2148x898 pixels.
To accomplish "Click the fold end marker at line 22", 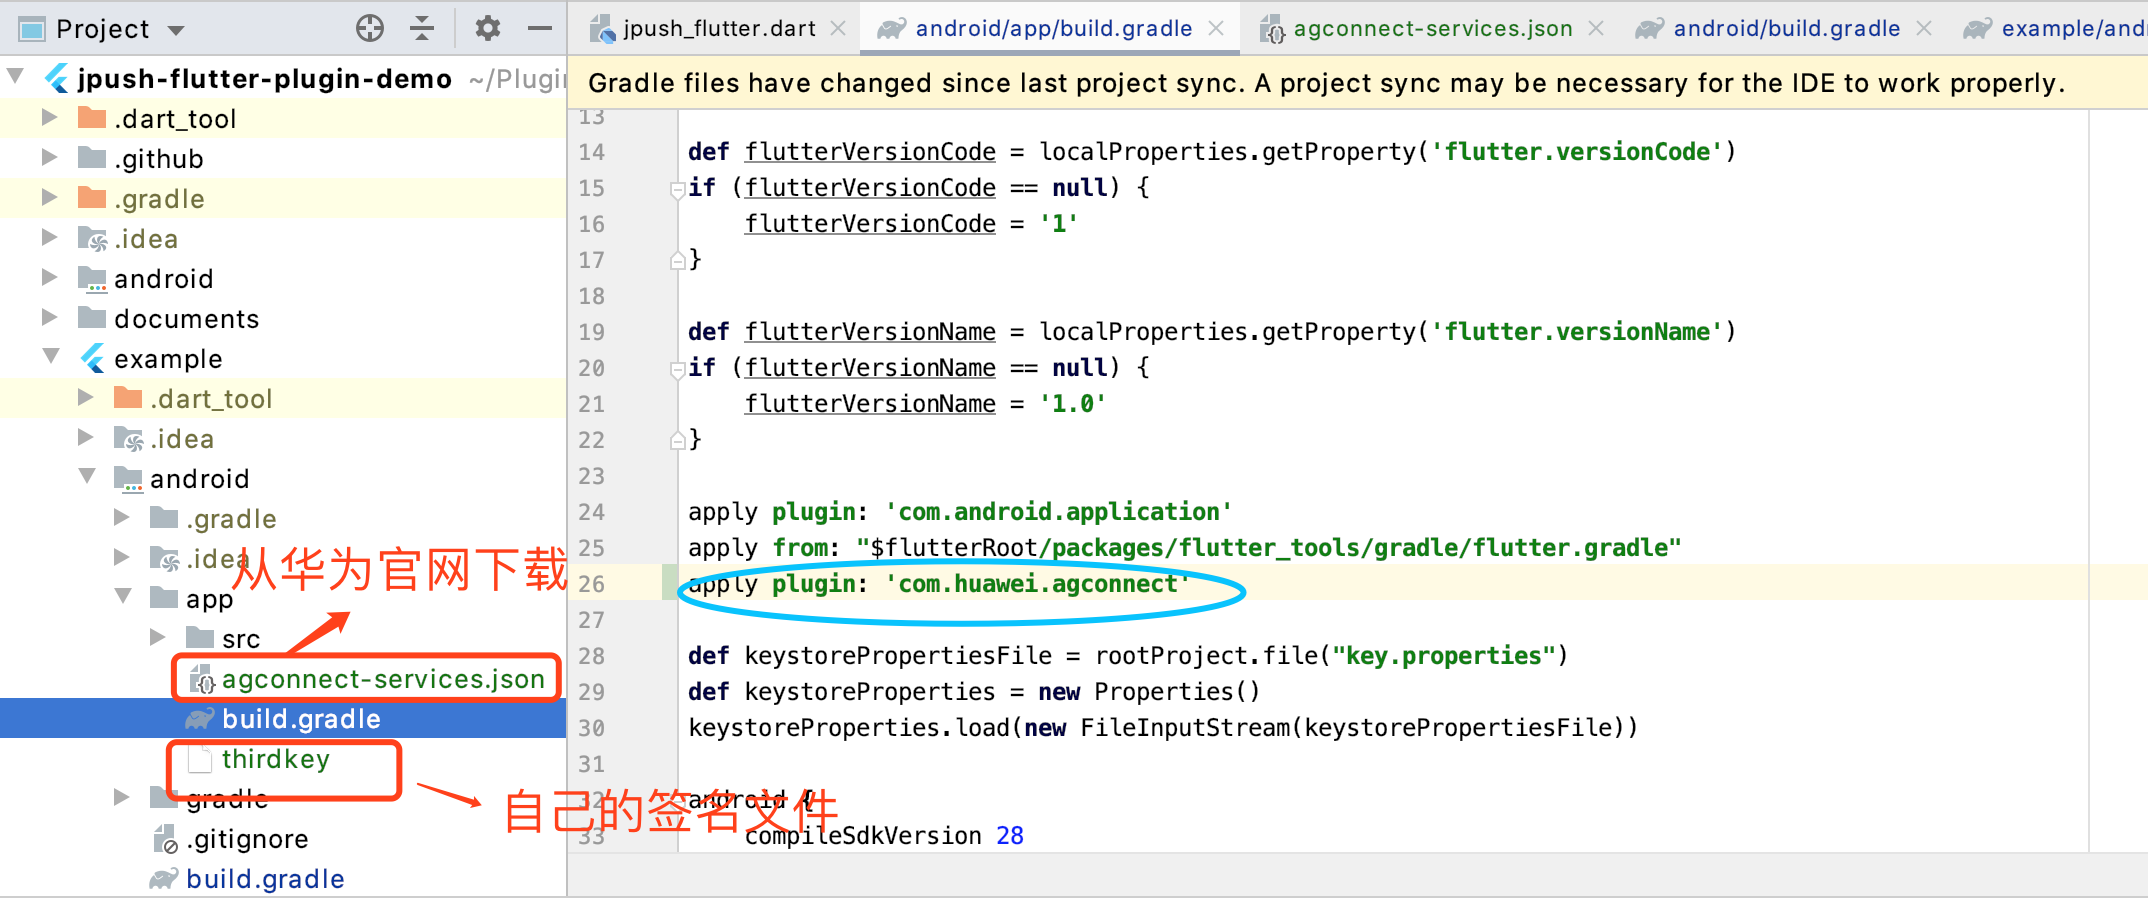I will click(677, 440).
